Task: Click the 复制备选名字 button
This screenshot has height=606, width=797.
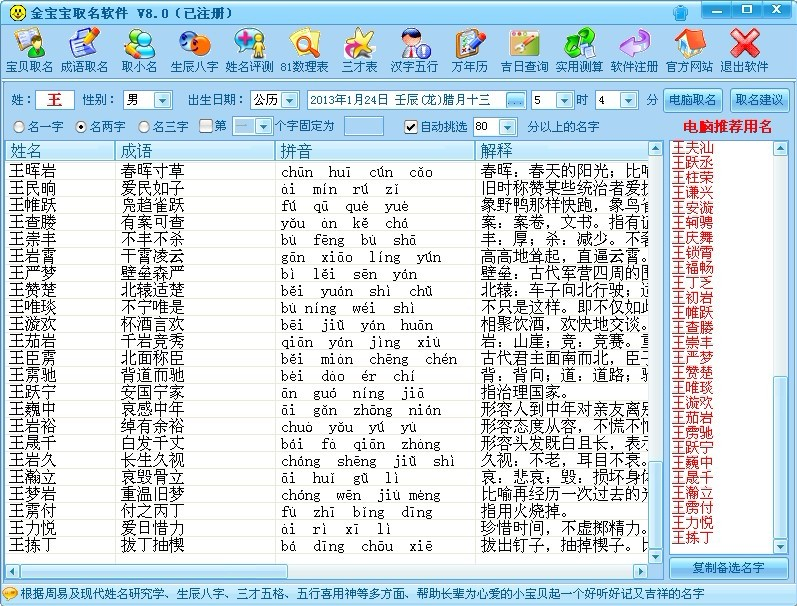Action: point(727,567)
